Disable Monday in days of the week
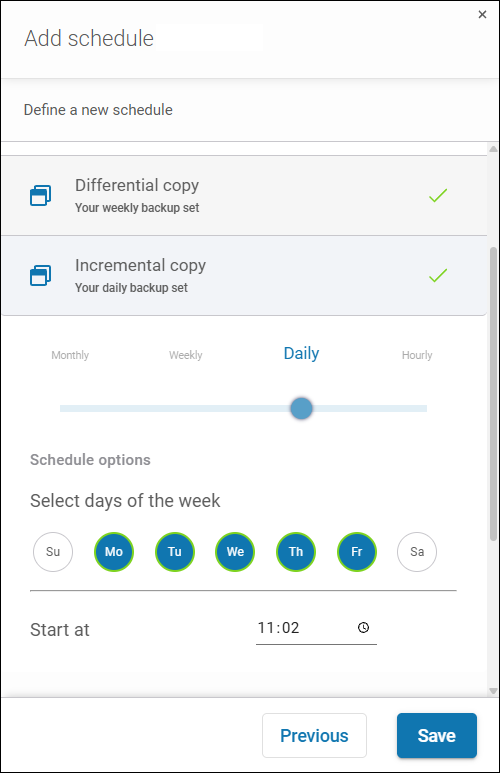Viewport: 500px width, 774px height. coord(114,552)
